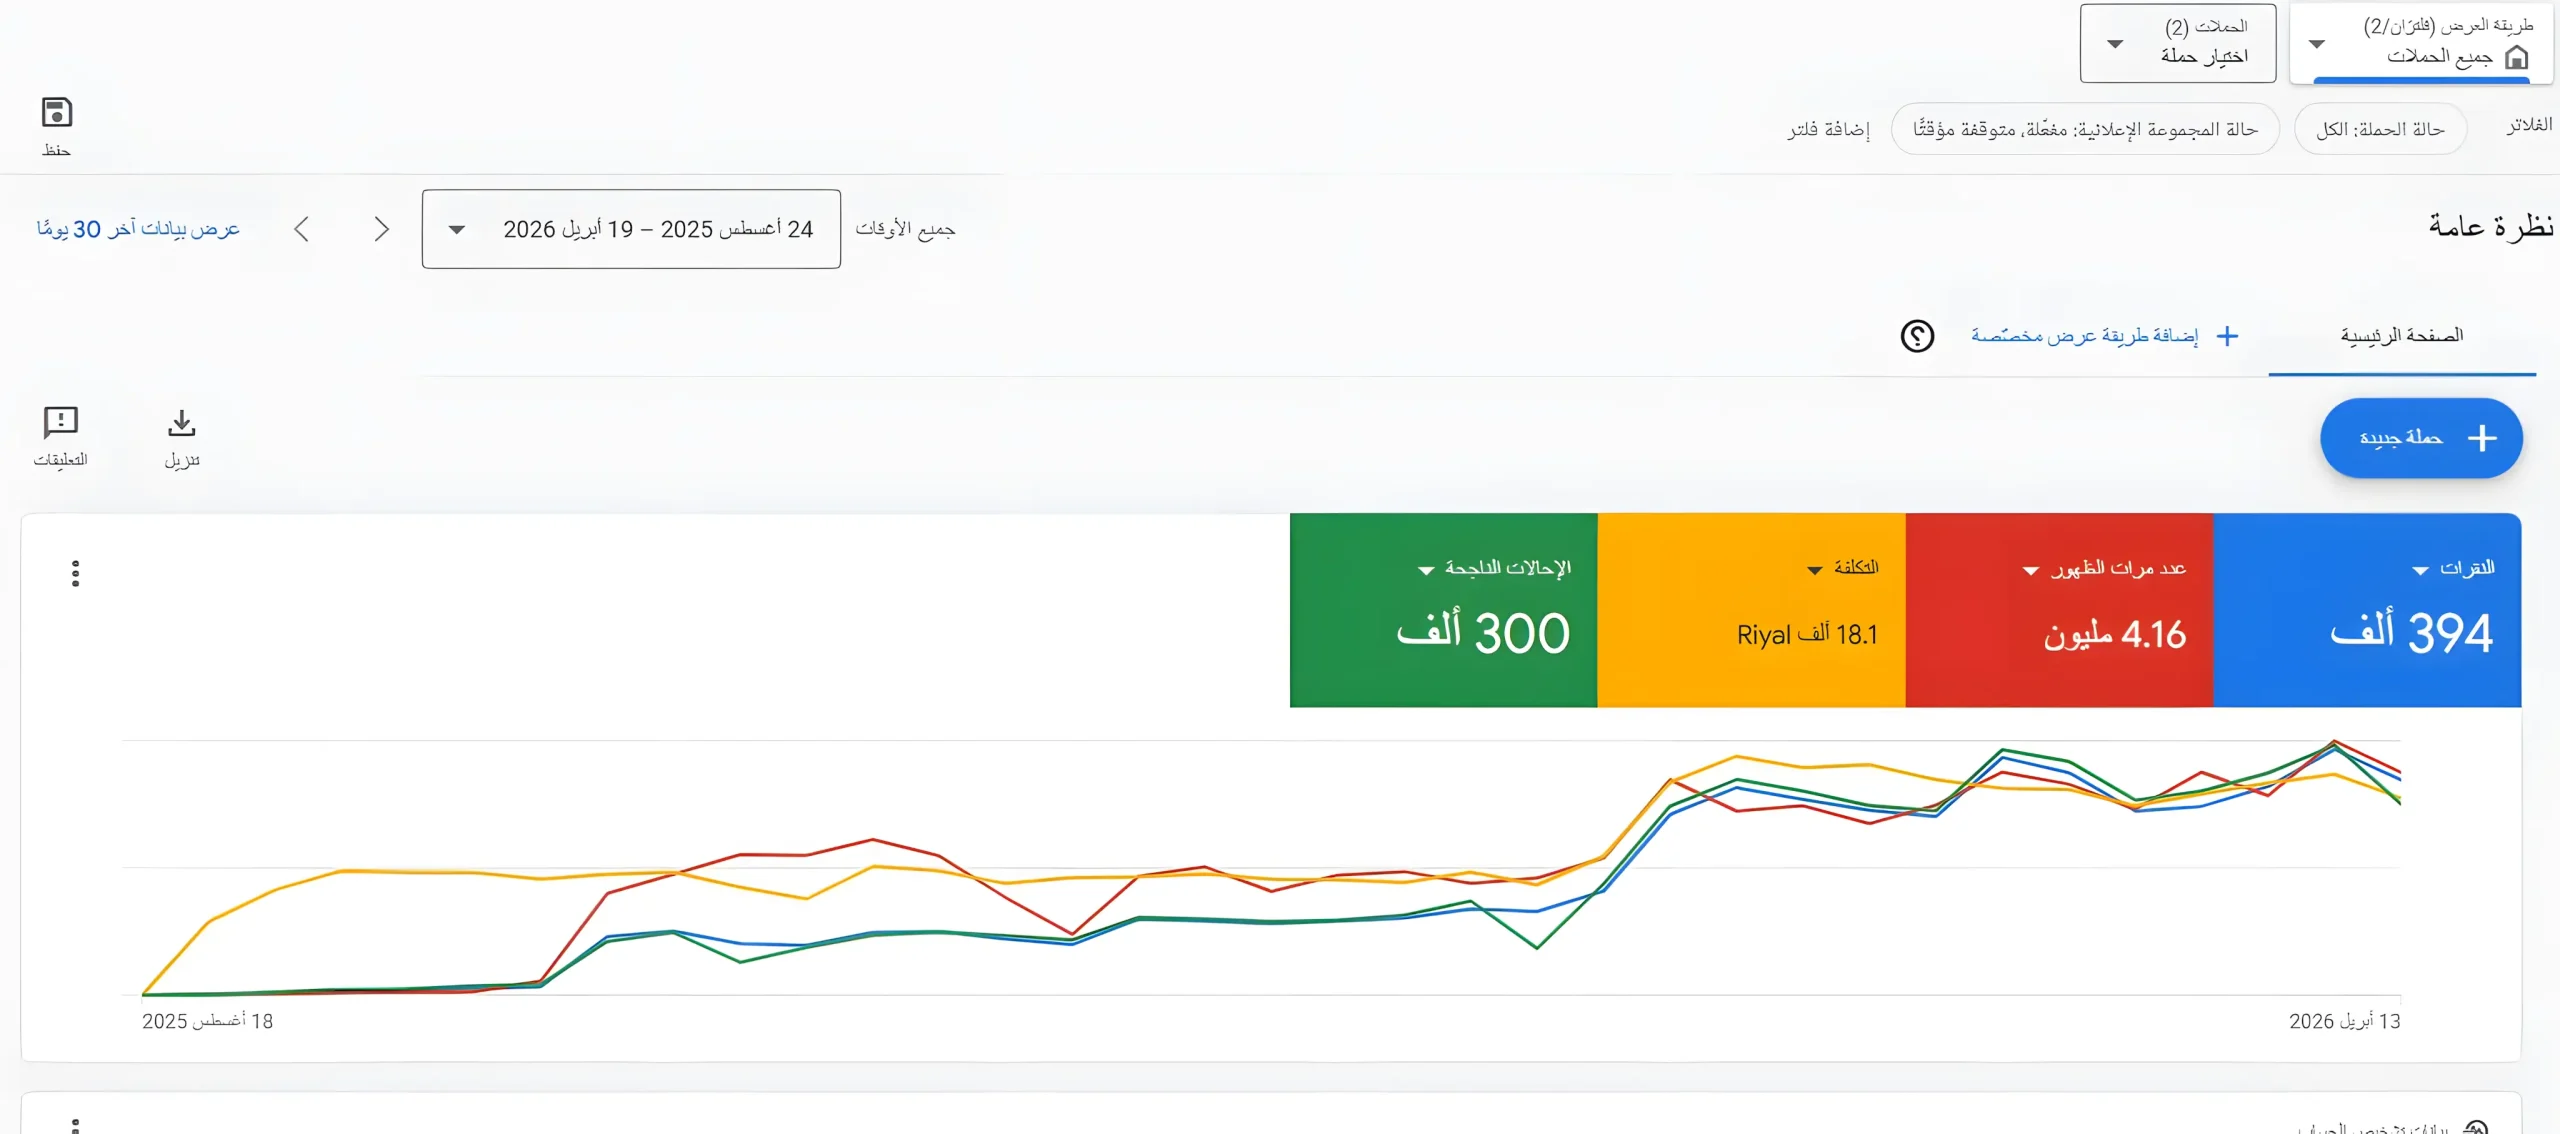The width and height of the screenshot is (2560, 1134).
Task: Go to next date range arrow
Action: coord(301,229)
